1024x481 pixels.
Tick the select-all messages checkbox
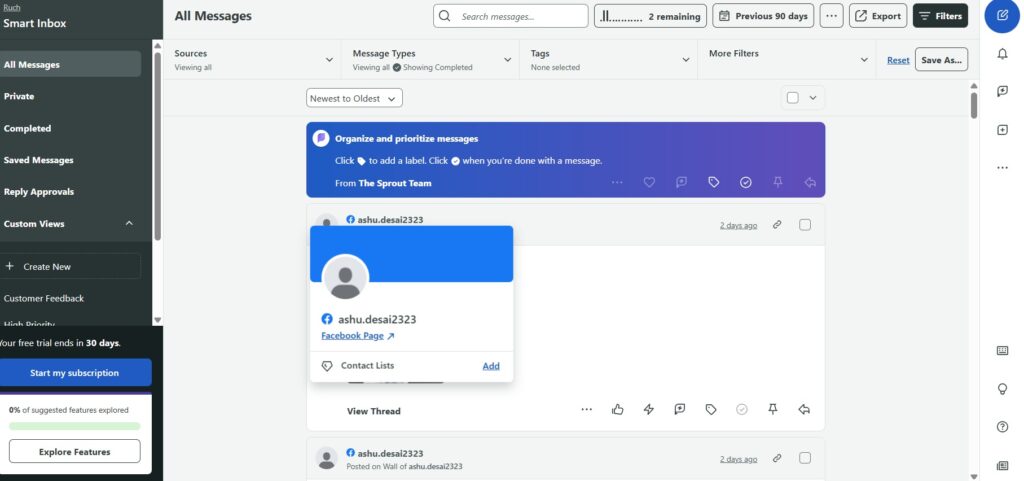(793, 98)
